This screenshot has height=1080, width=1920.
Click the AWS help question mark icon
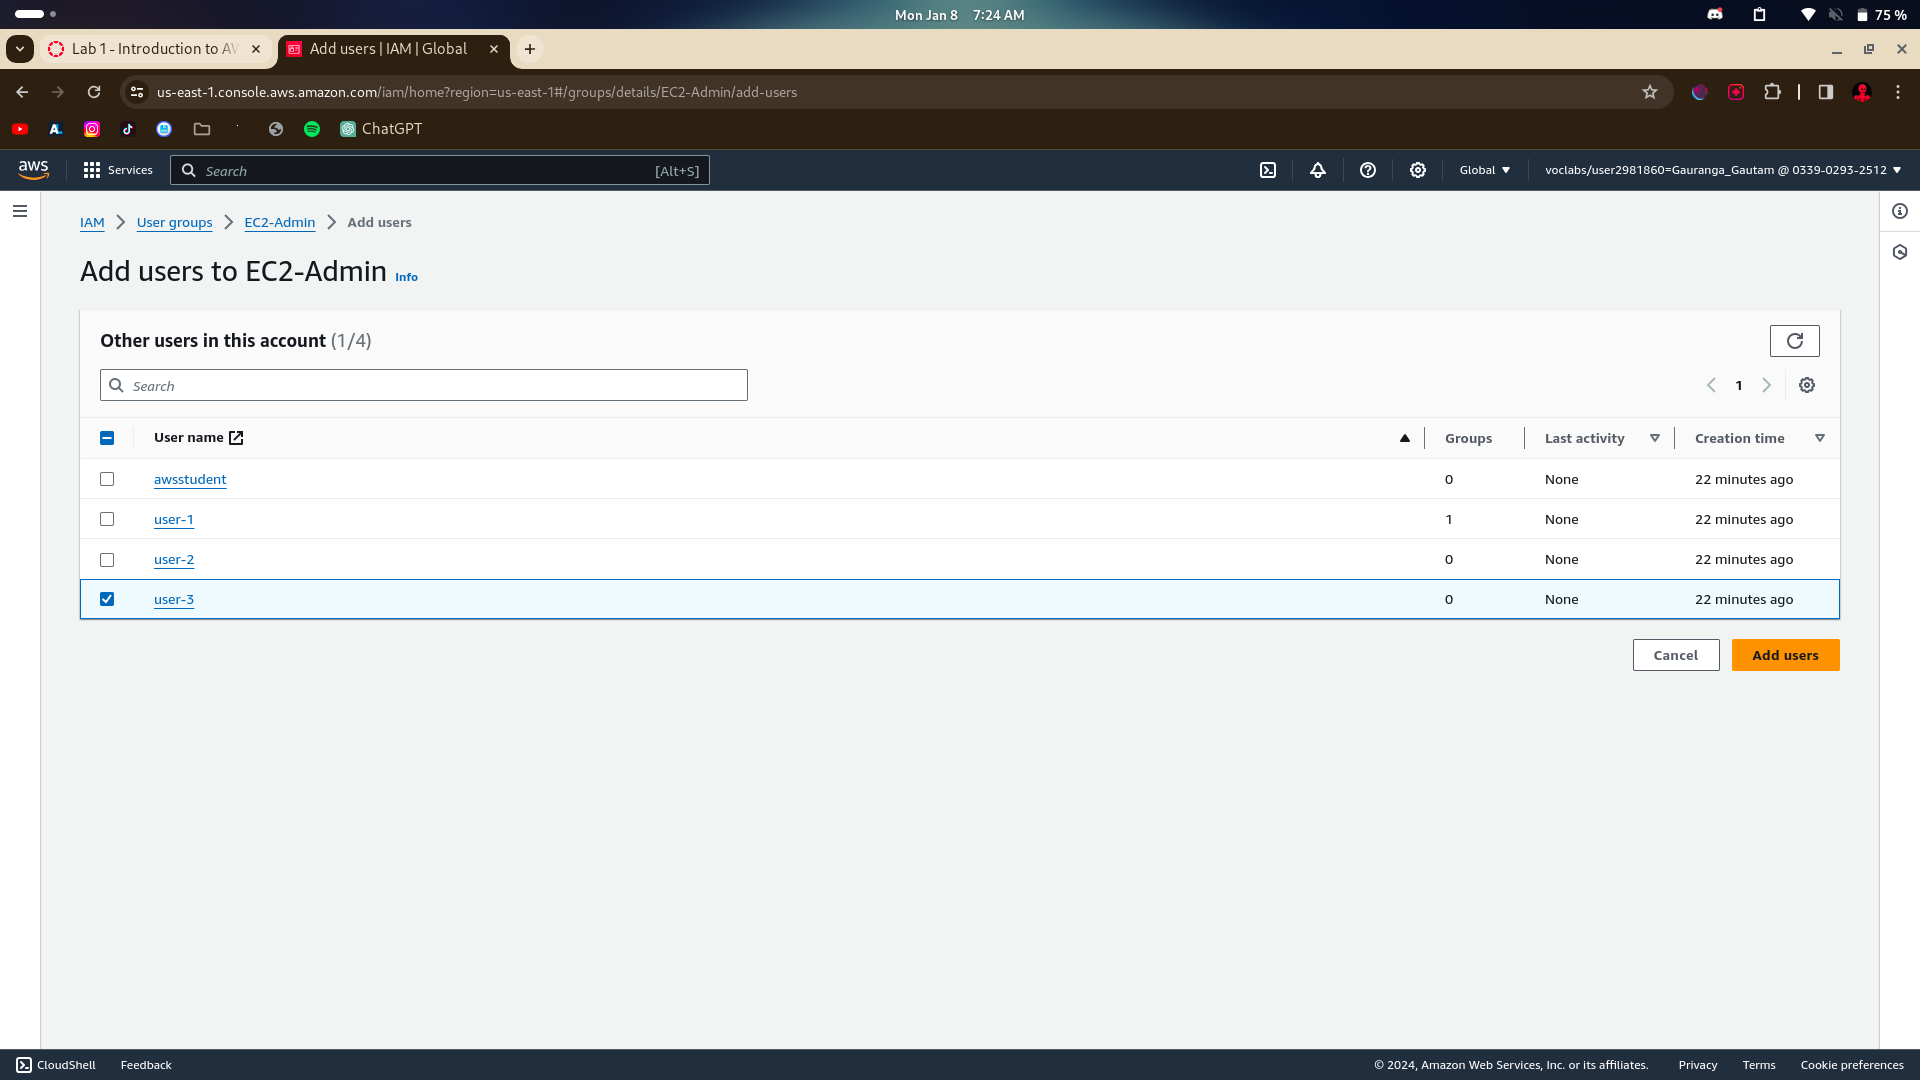click(1368, 170)
